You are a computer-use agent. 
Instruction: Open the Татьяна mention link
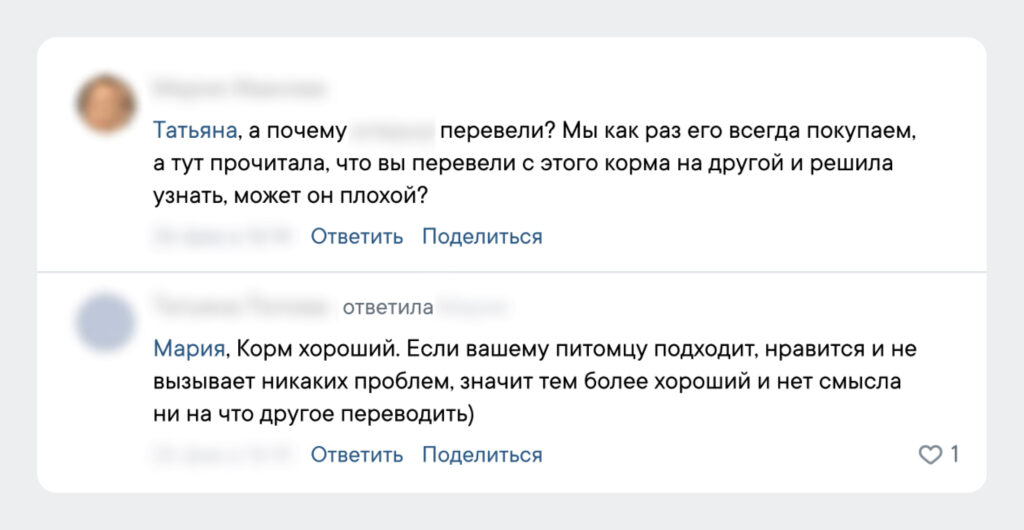195,131
